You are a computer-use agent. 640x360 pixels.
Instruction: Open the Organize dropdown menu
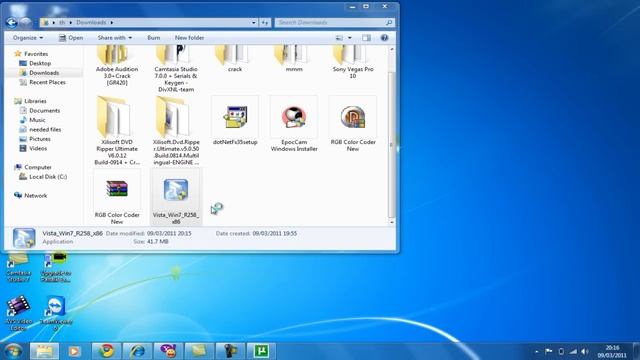tap(28, 38)
